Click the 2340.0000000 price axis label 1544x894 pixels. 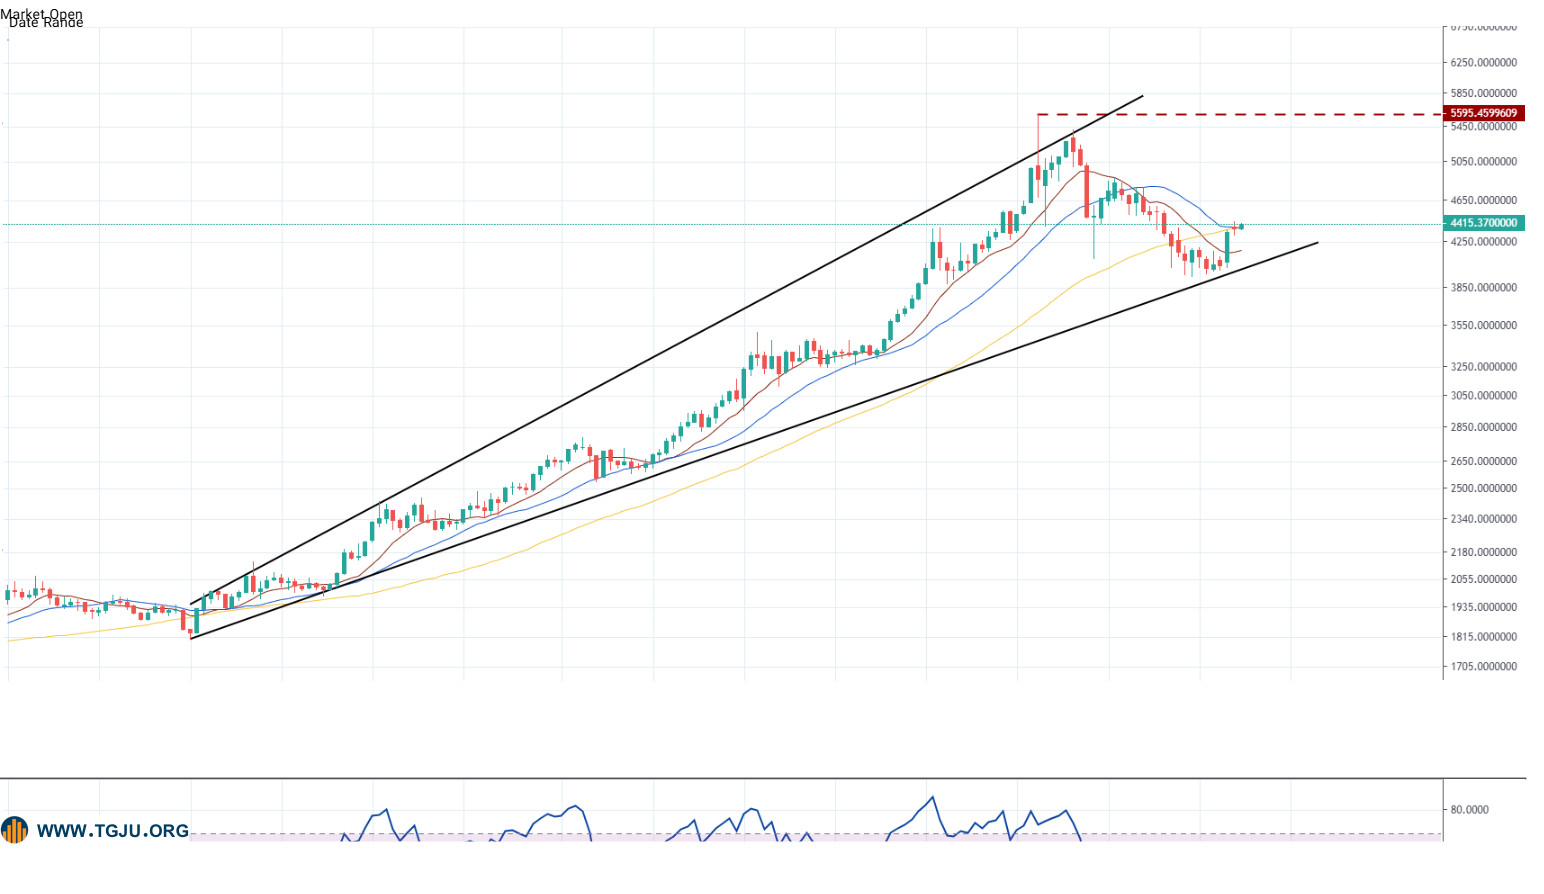click(1484, 518)
